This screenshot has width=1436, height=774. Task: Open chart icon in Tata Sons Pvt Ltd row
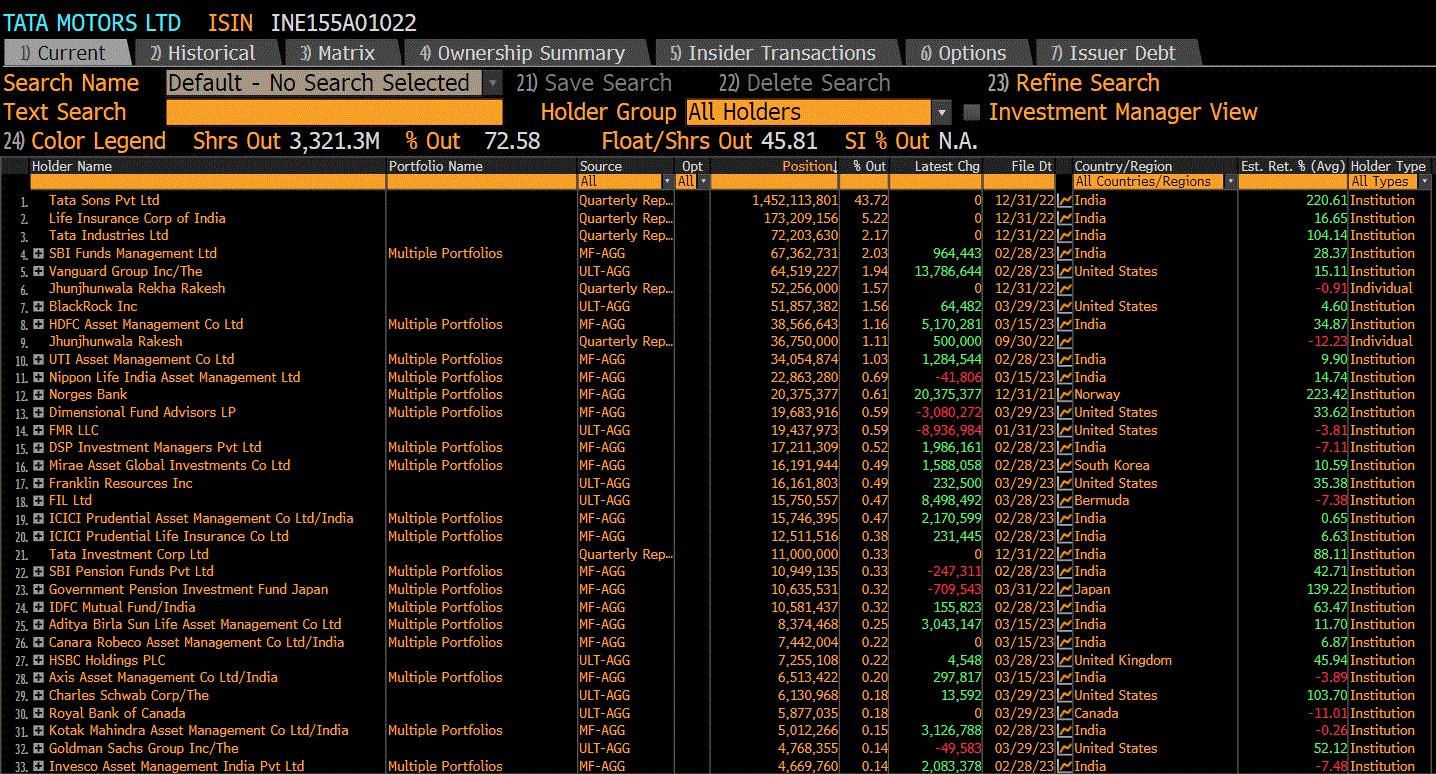1065,201
